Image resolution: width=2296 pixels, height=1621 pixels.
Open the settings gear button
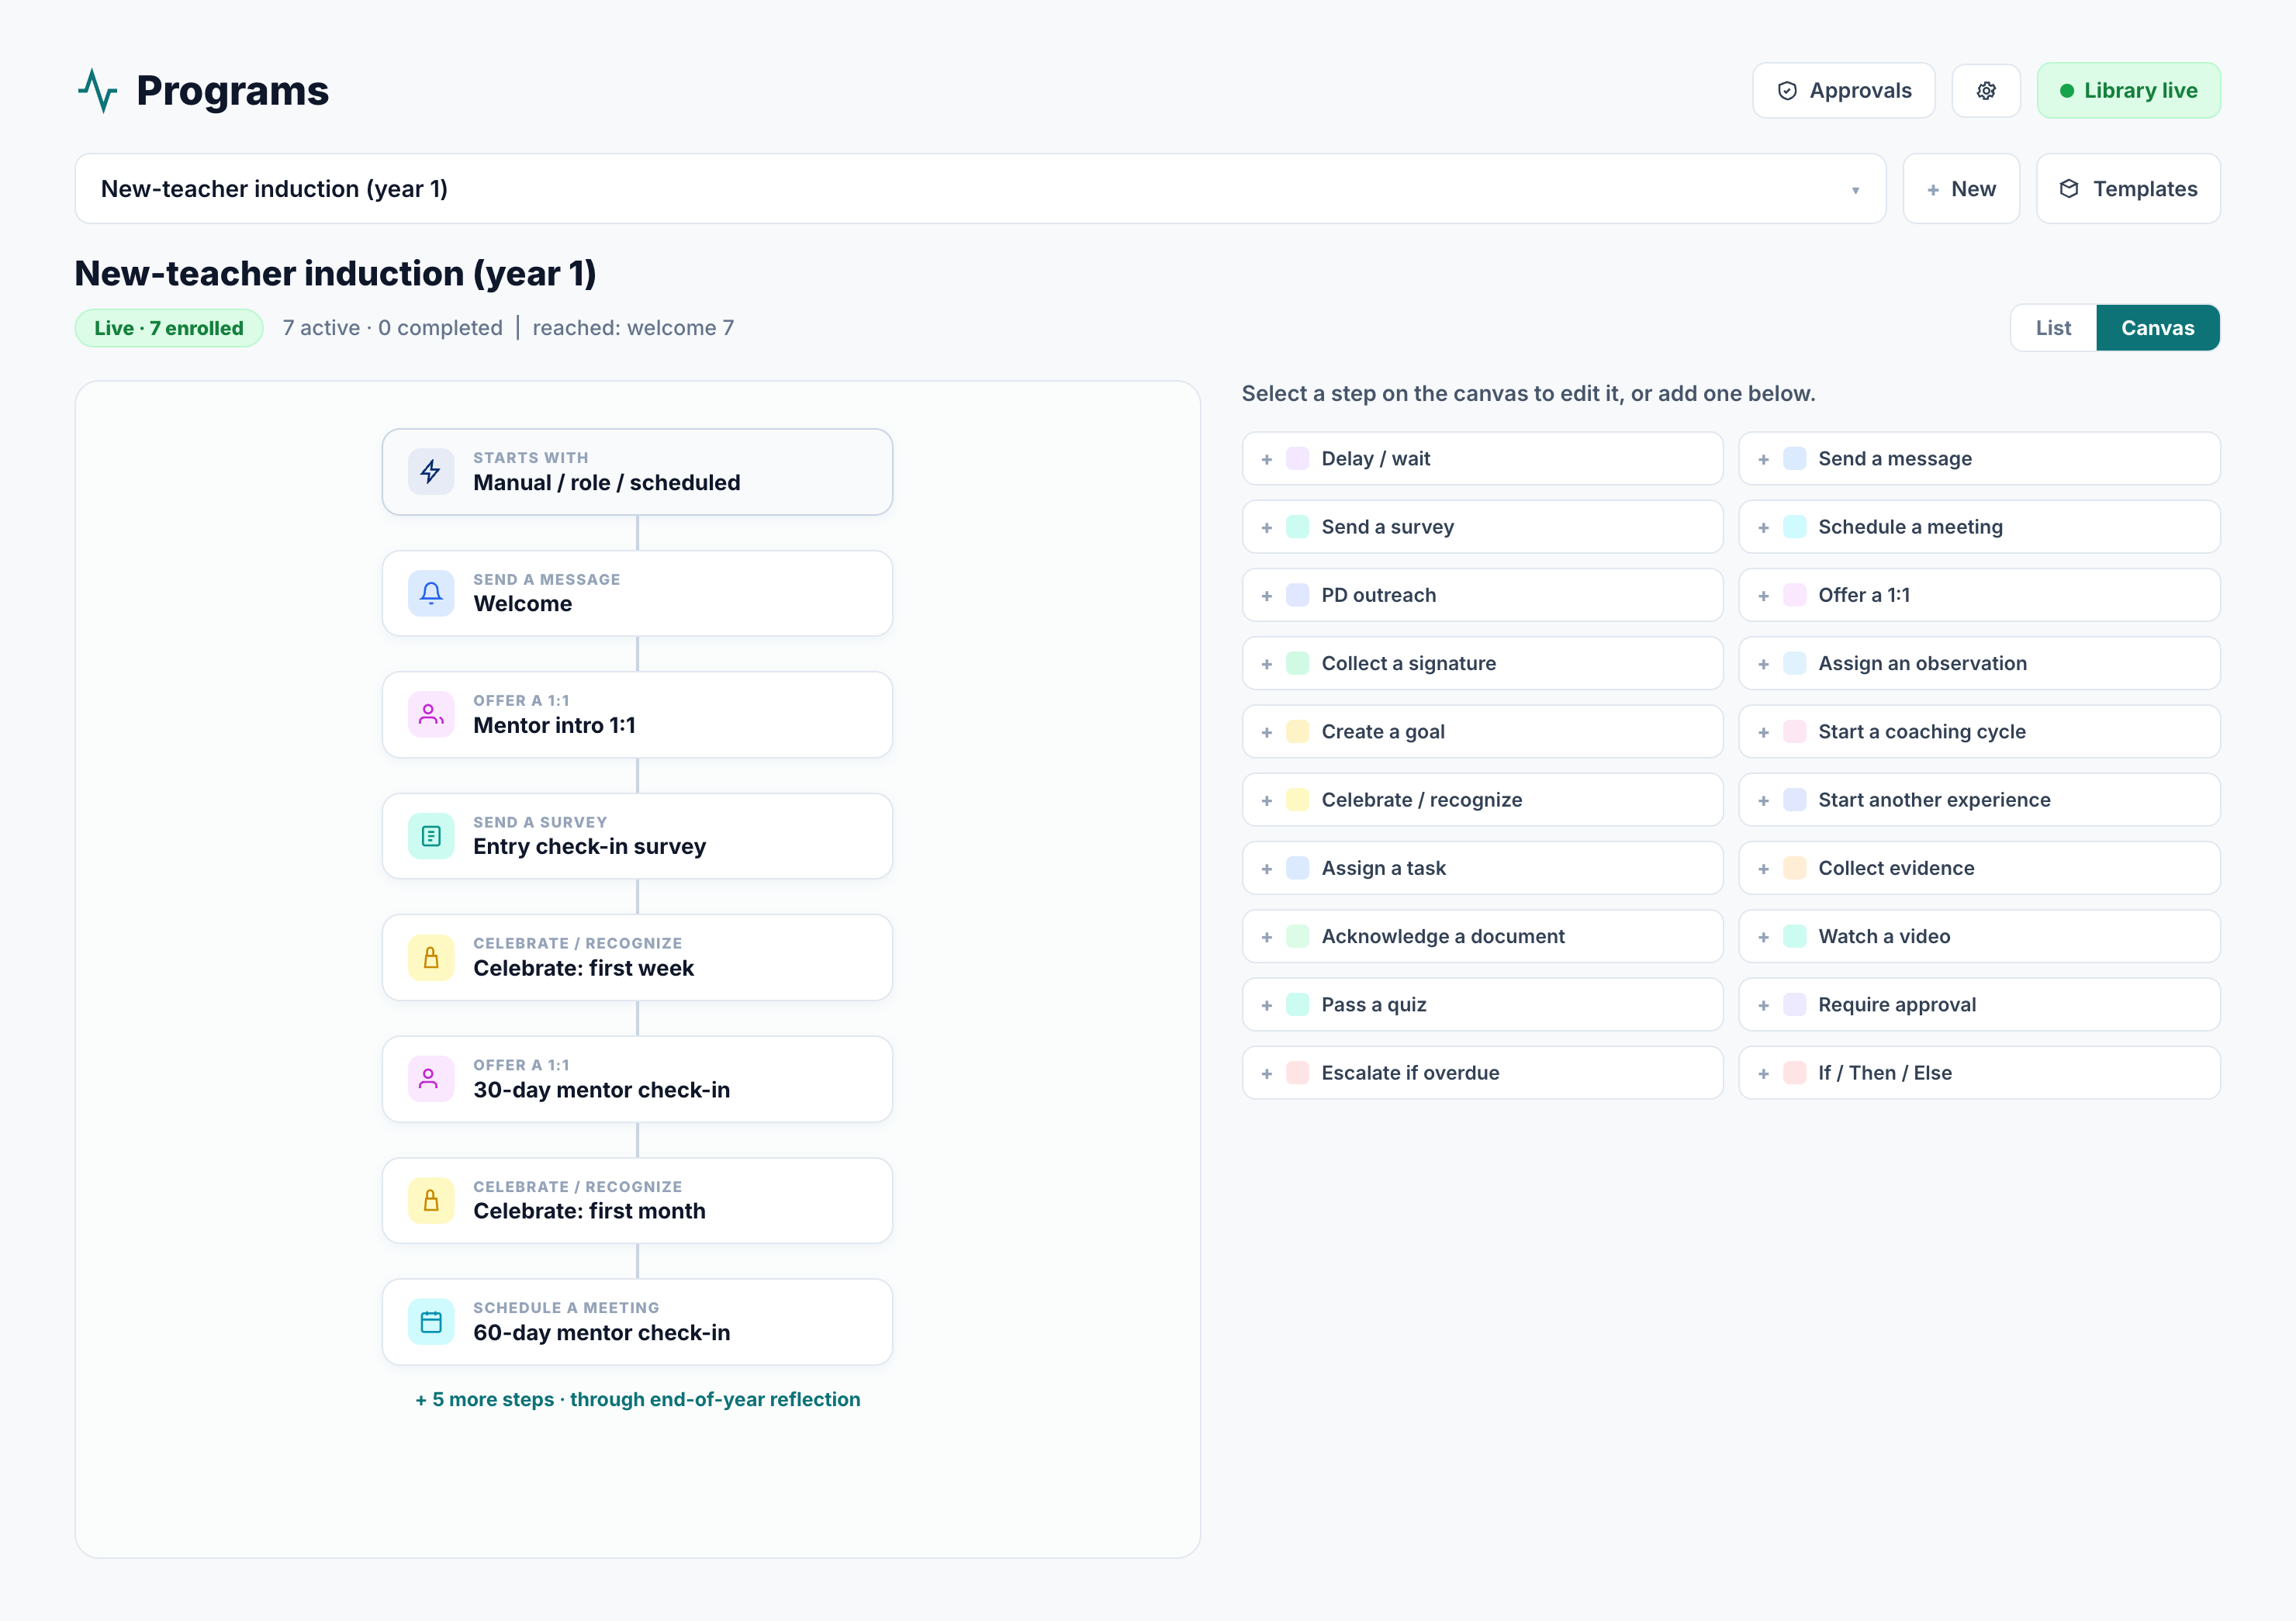[1986, 91]
